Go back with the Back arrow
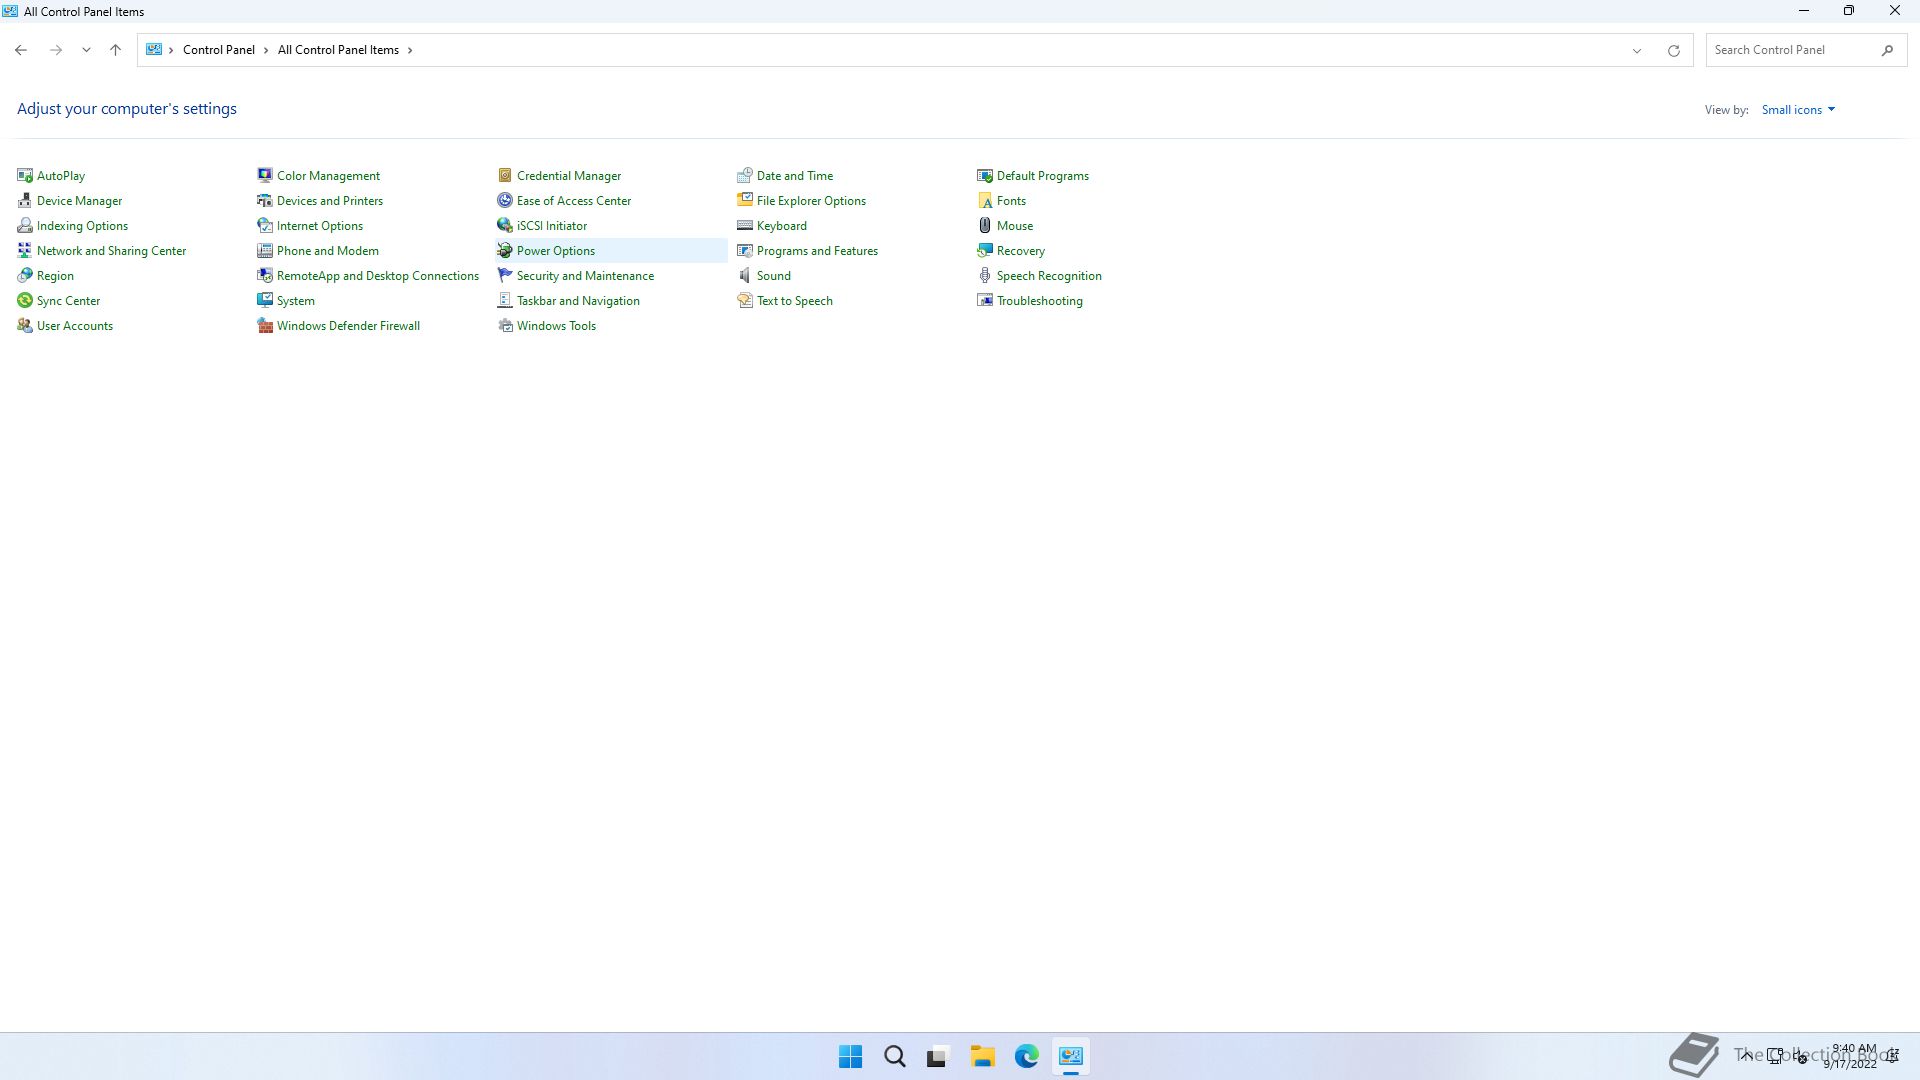1920x1080 pixels. pyautogui.click(x=21, y=50)
